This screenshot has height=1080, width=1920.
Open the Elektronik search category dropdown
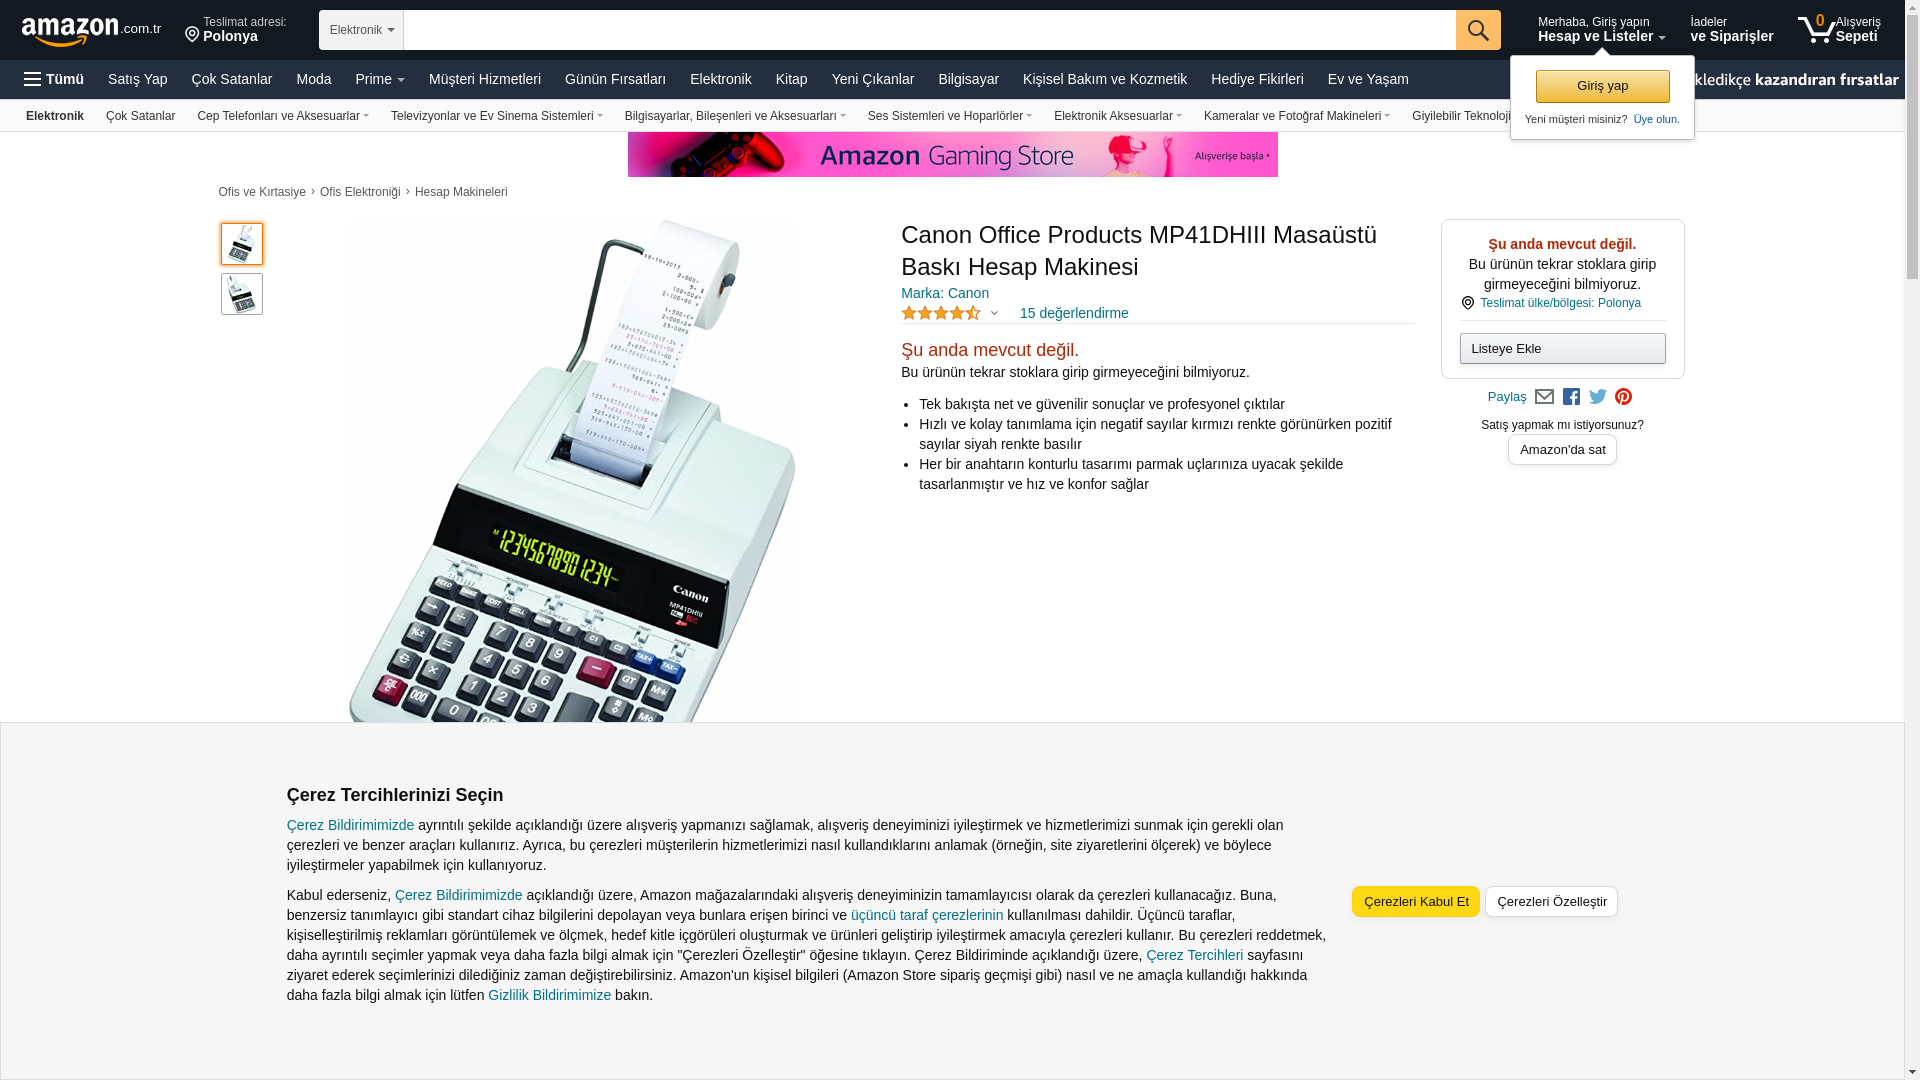coord(361,30)
